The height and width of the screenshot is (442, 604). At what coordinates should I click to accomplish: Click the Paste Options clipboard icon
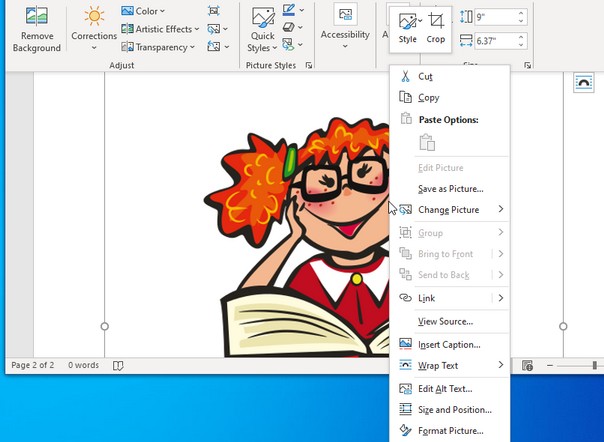click(x=427, y=142)
